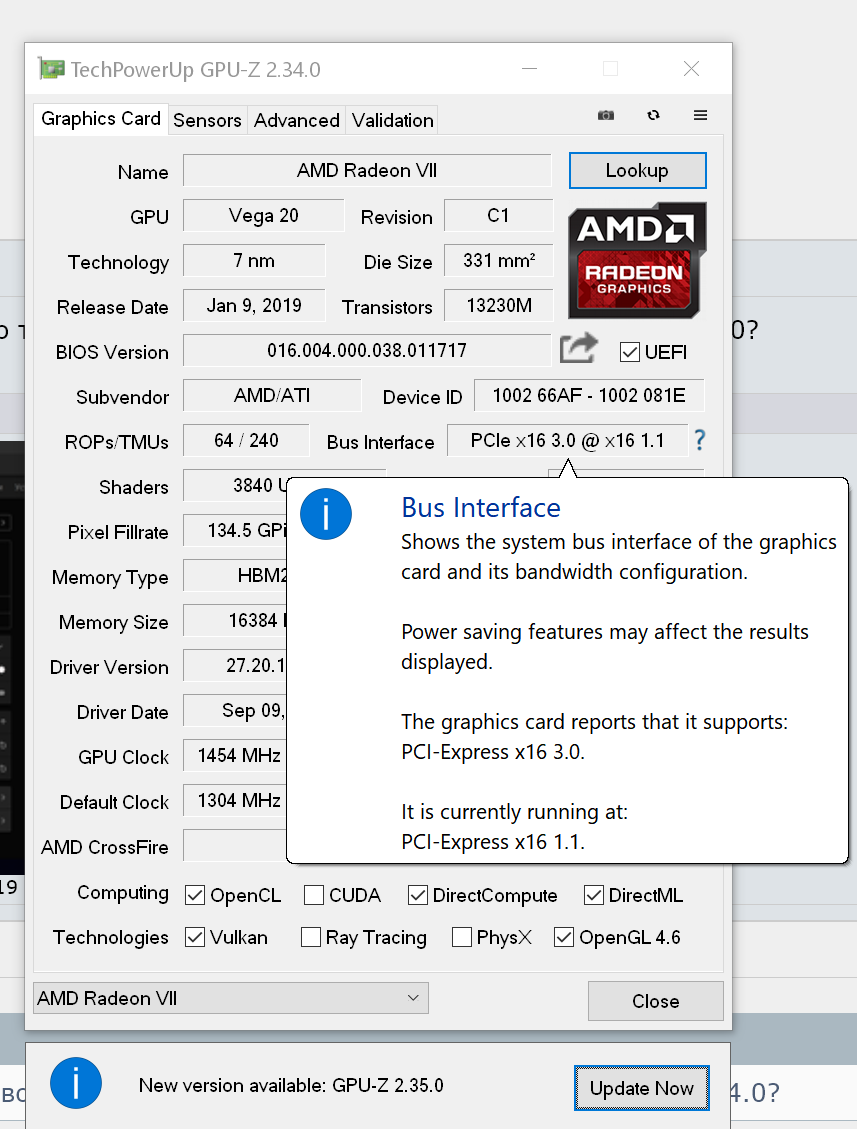Viewport: 857px width, 1129px height.
Task: Click the ROPs/TMUs field showing 64 / 240
Action: [x=246, y=440]
